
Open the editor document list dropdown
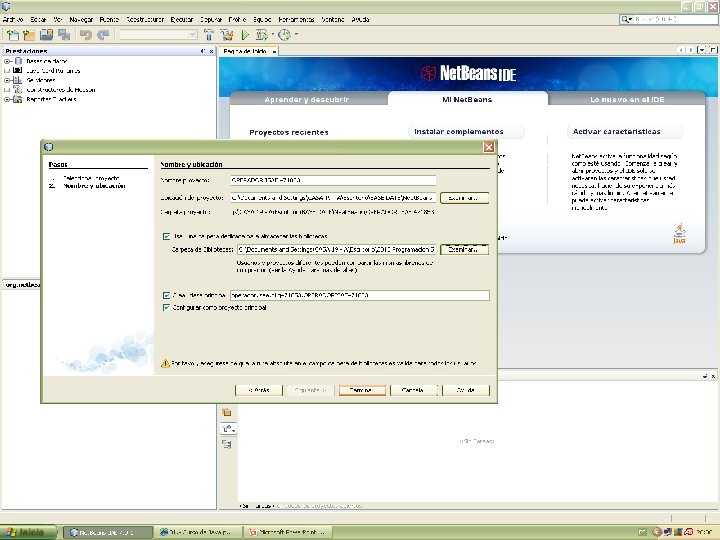pos(701,50)
